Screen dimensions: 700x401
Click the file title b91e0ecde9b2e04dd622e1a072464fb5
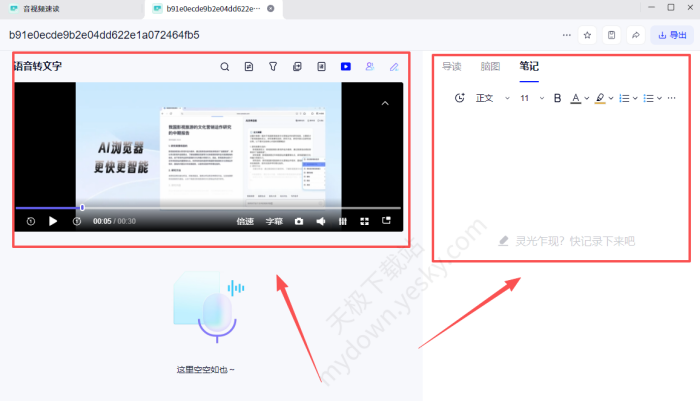click(x=104, y=35)
